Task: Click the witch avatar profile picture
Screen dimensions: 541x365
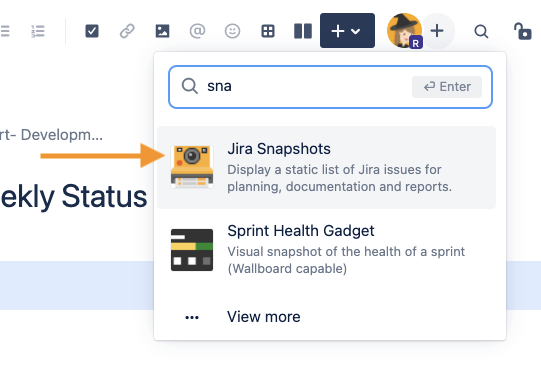Action: 404,31
